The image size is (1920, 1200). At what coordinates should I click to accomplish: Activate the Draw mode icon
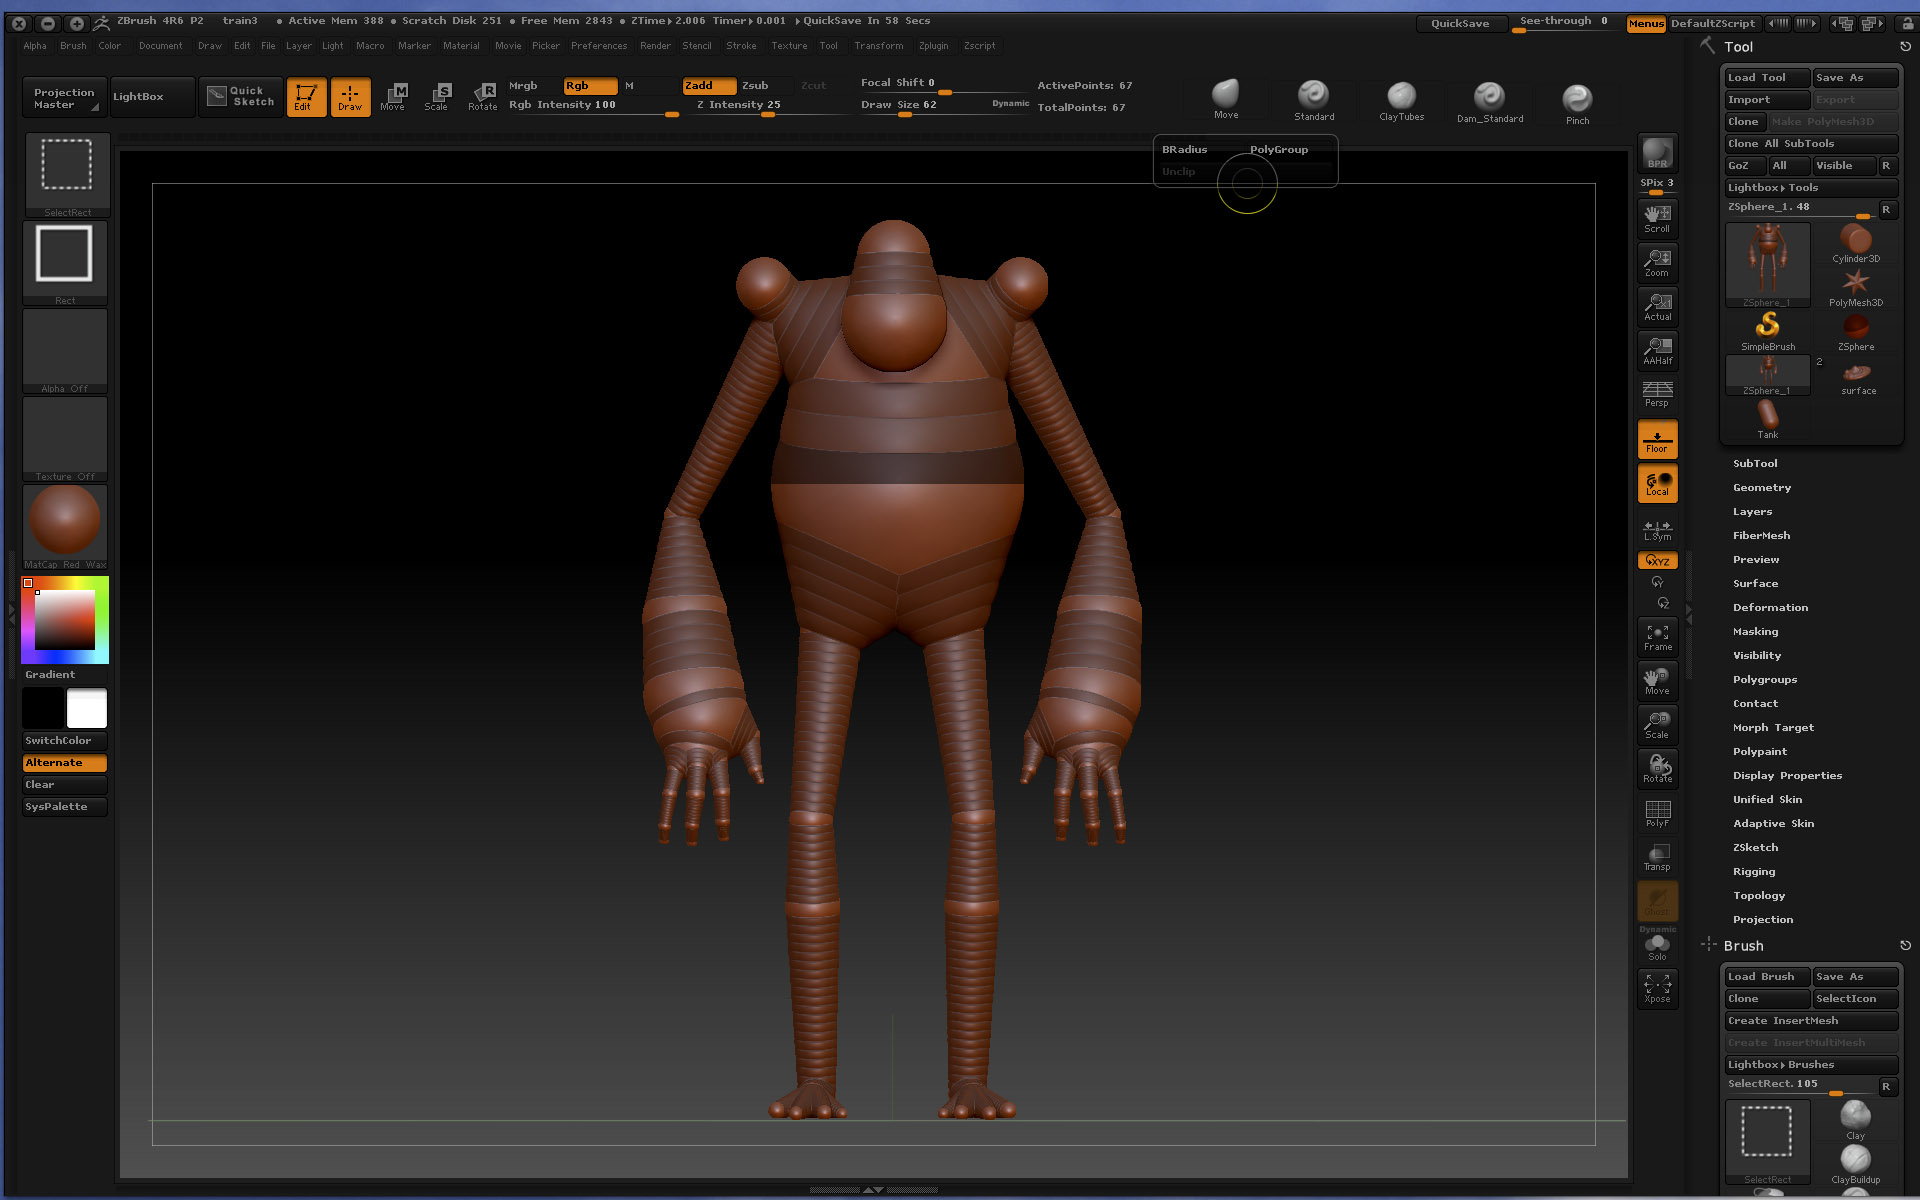click(x=350, y=97)
